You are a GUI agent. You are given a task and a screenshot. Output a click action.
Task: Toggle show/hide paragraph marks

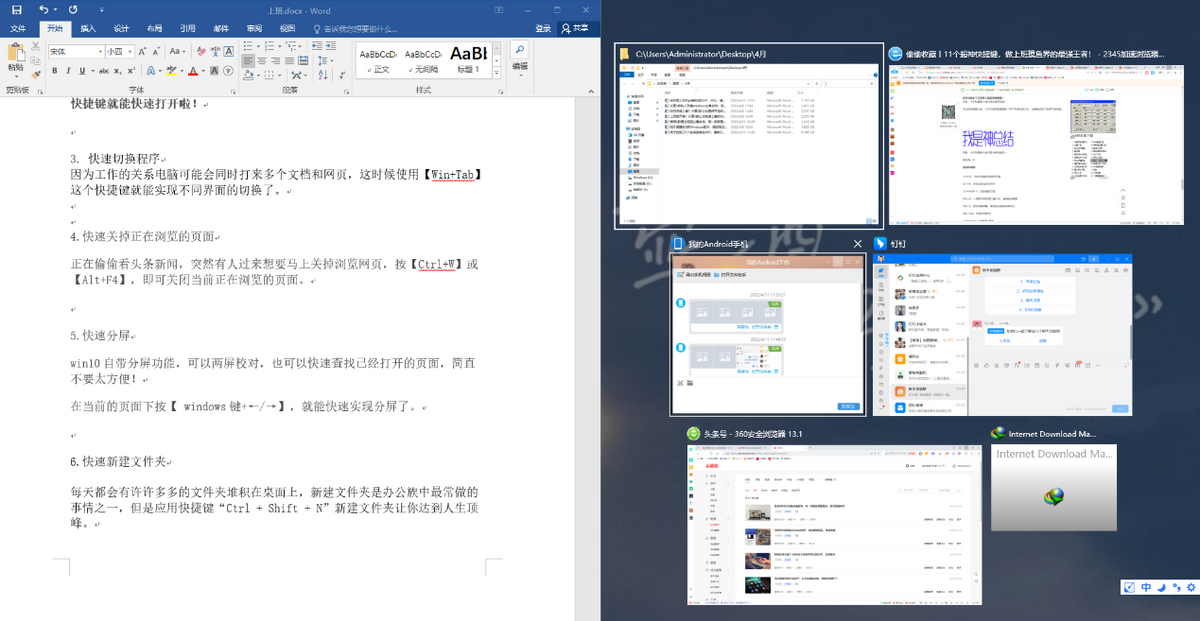click(x=342, y=75)
